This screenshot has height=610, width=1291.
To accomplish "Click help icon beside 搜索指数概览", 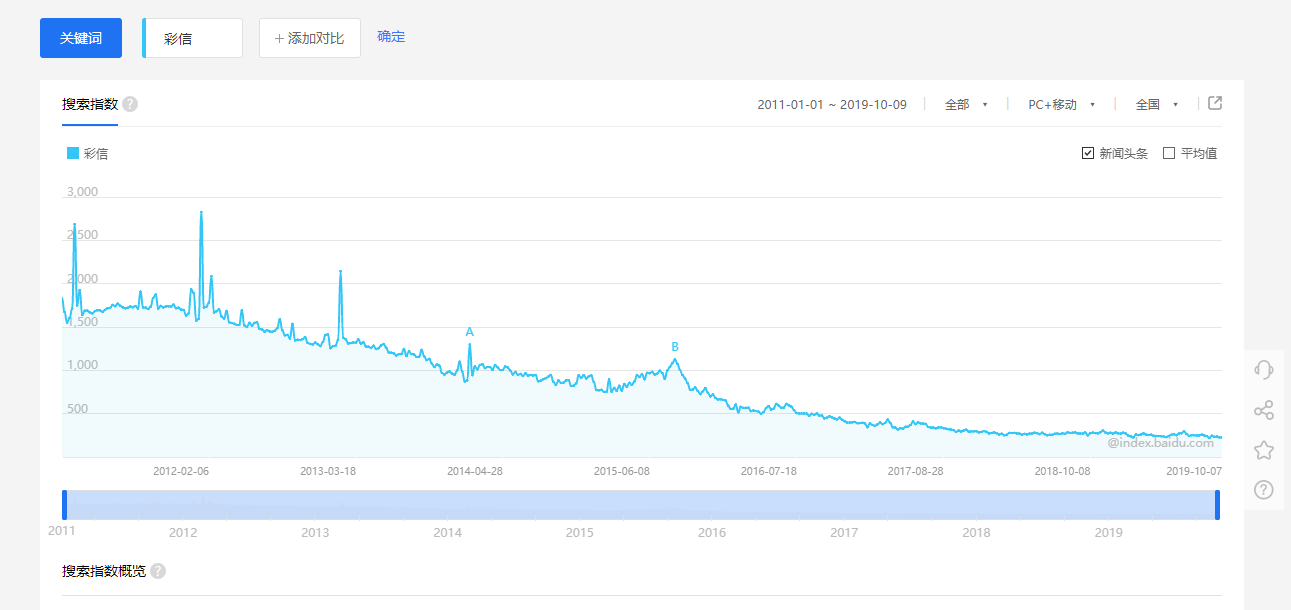I will pyautogui.click(x=158, y=571).
